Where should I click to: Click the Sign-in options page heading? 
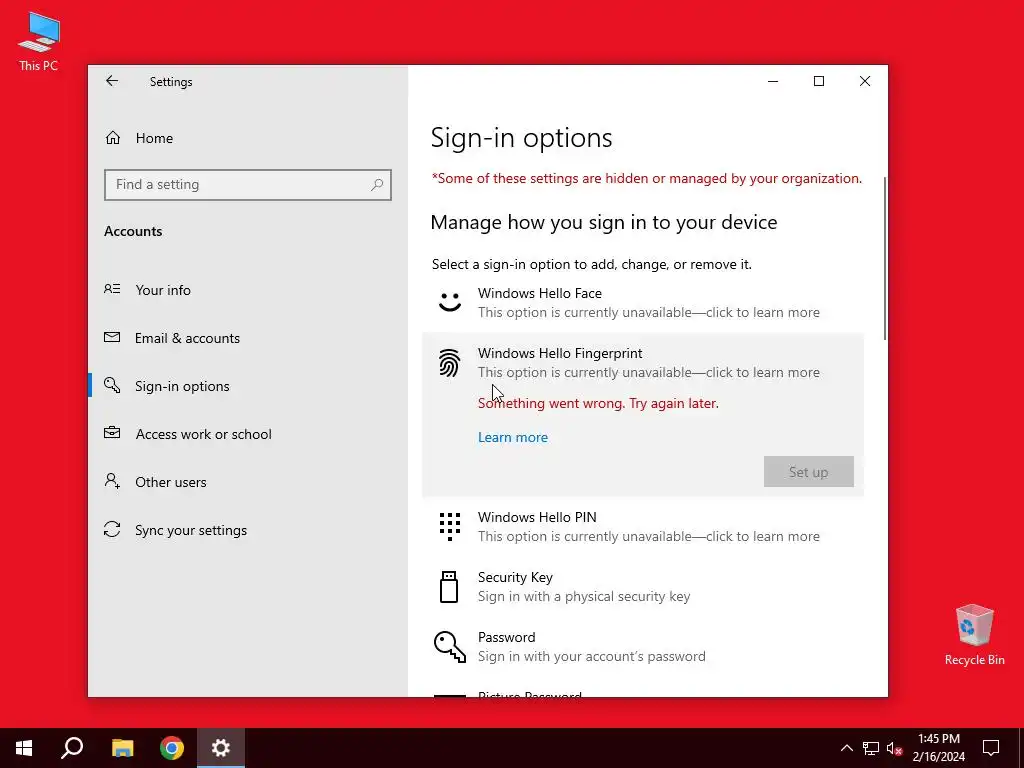(x=521, y=138)
